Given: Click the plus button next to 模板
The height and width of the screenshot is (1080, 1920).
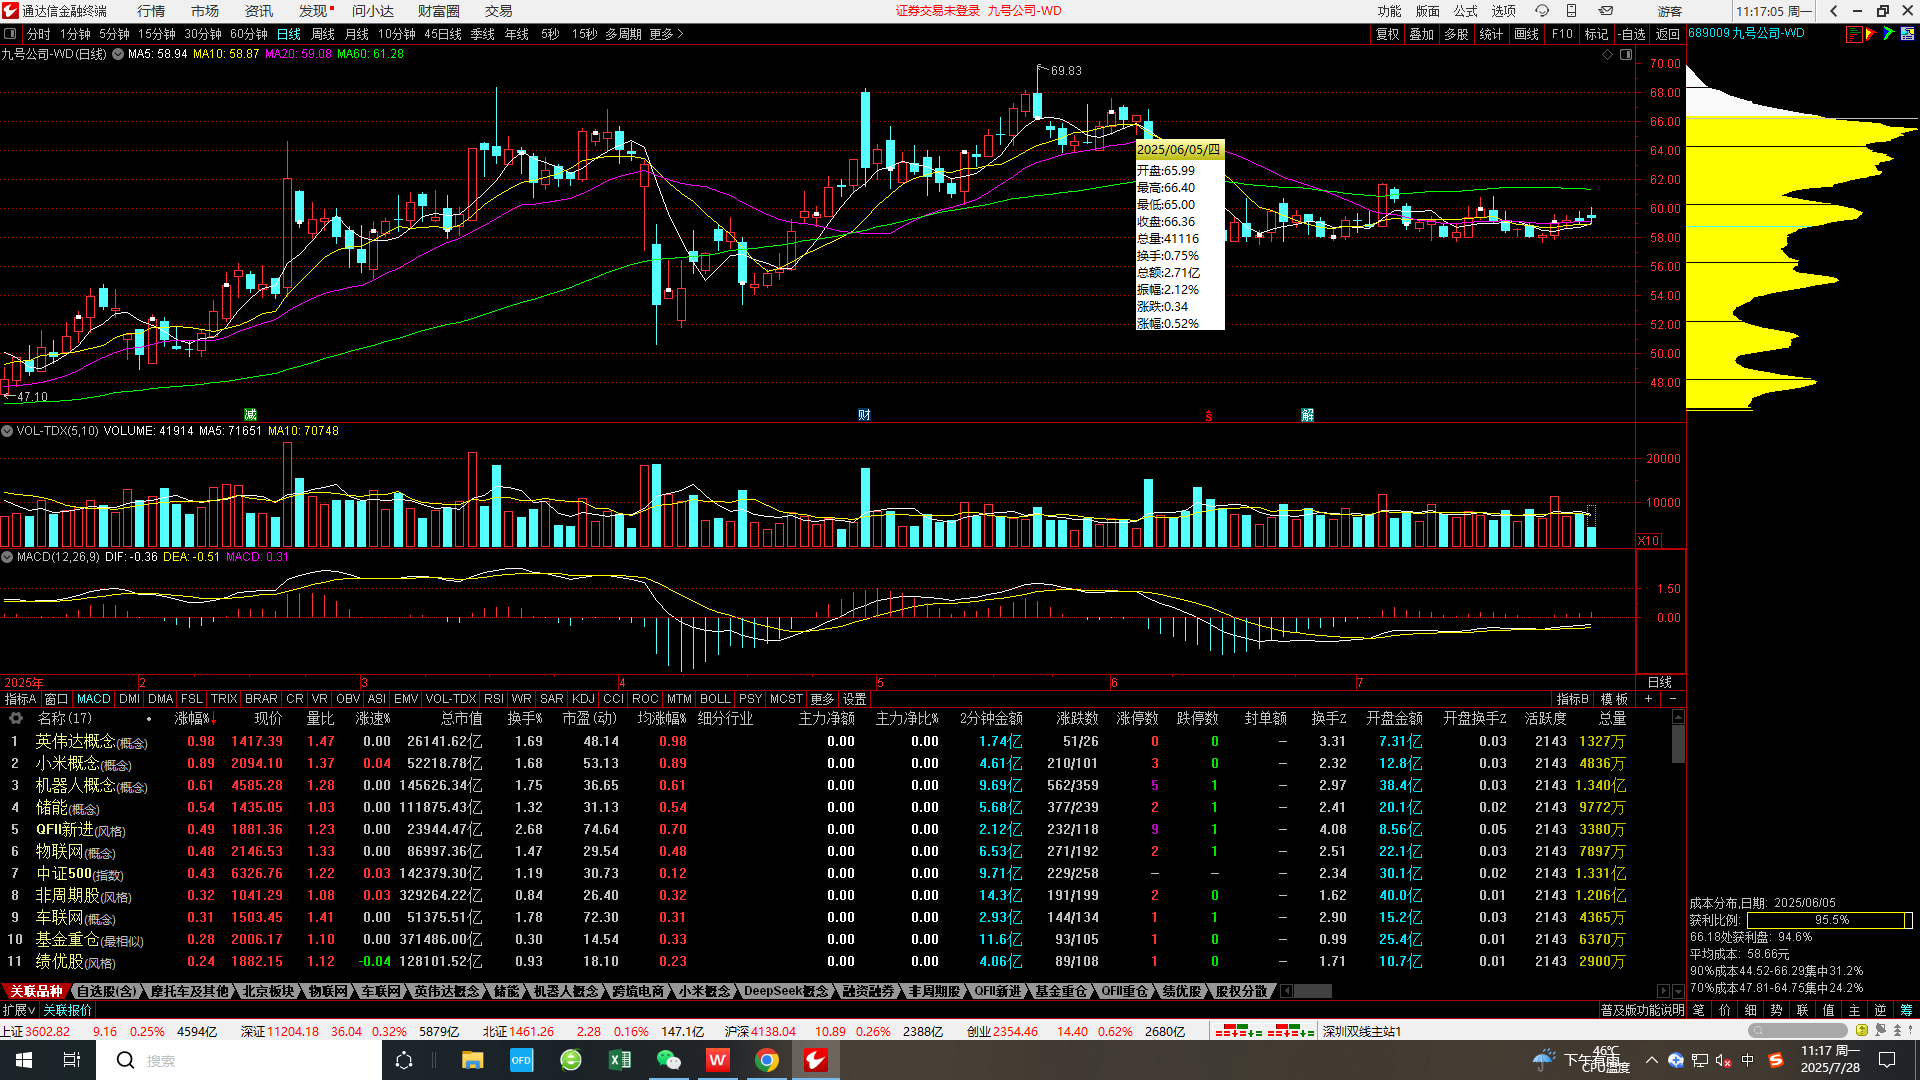Looking at the screenshot, I should coord(1648,699).
